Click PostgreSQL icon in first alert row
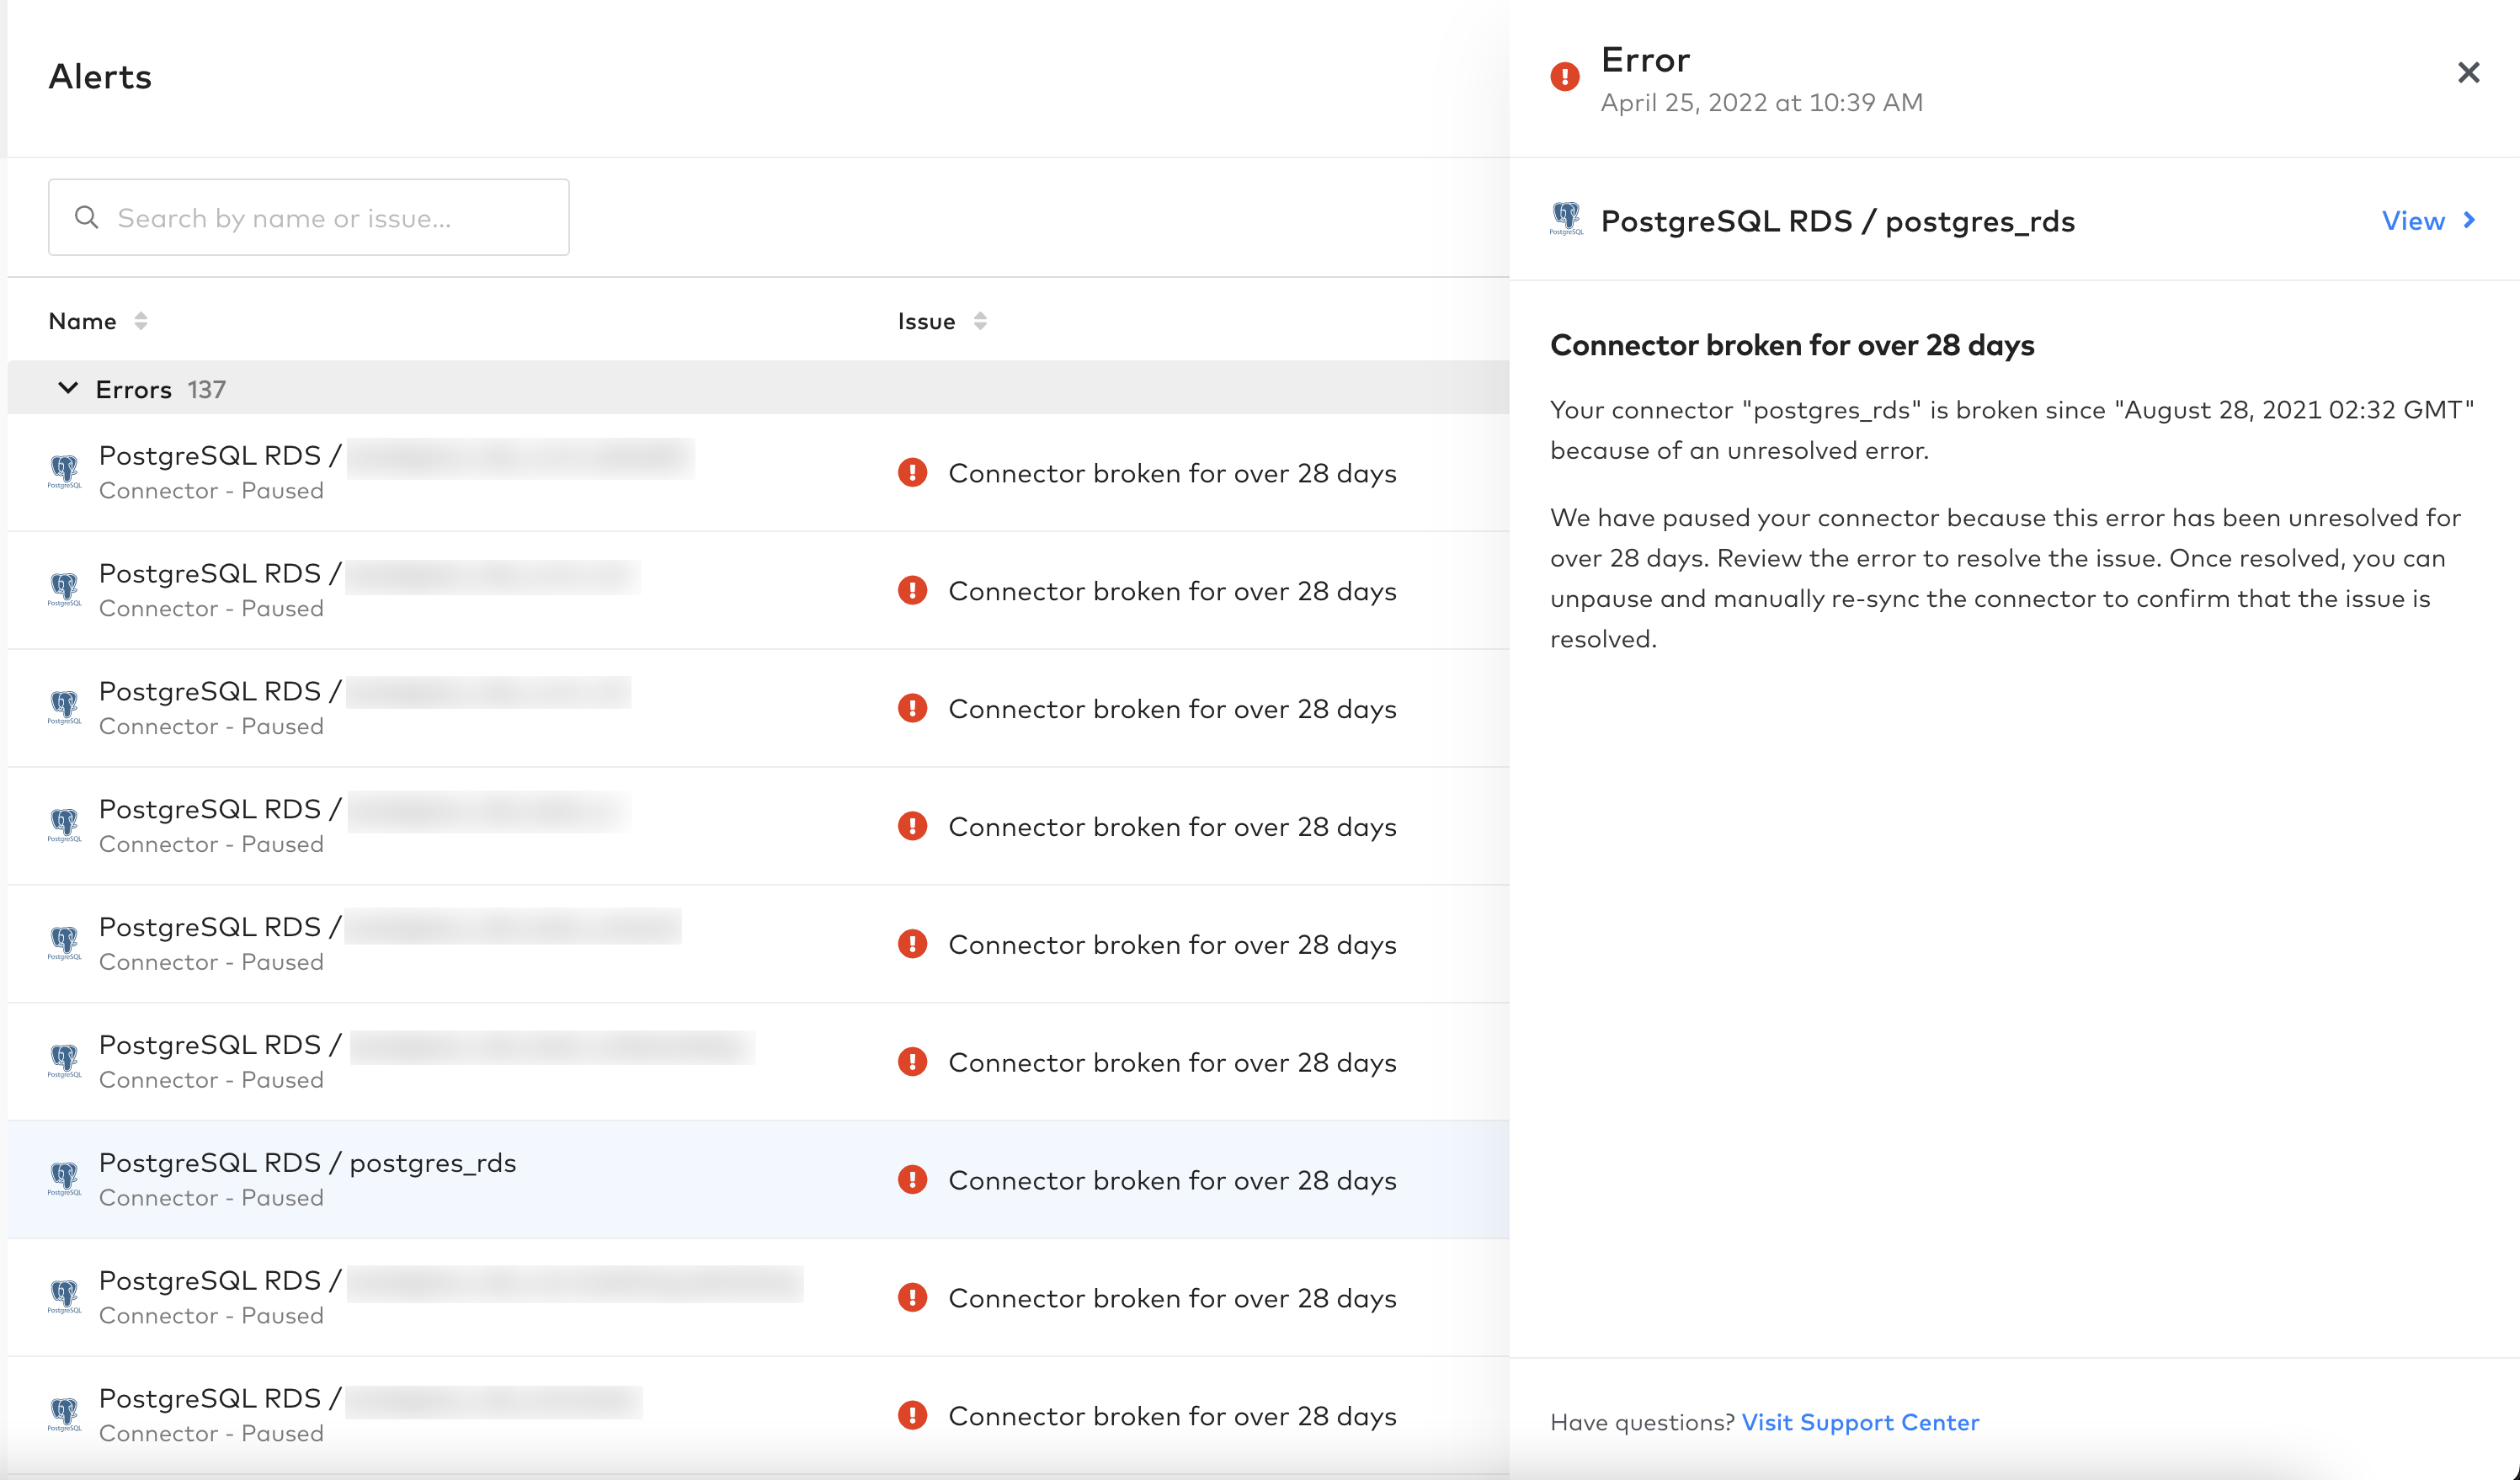This screenshot has width=2520, height=1480. click(x=65, y=471)
